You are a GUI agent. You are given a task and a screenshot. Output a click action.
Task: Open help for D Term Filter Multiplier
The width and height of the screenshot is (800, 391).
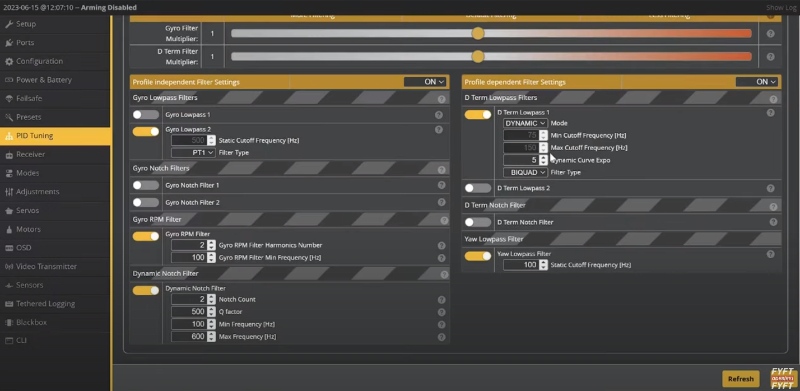click(770, 57)
